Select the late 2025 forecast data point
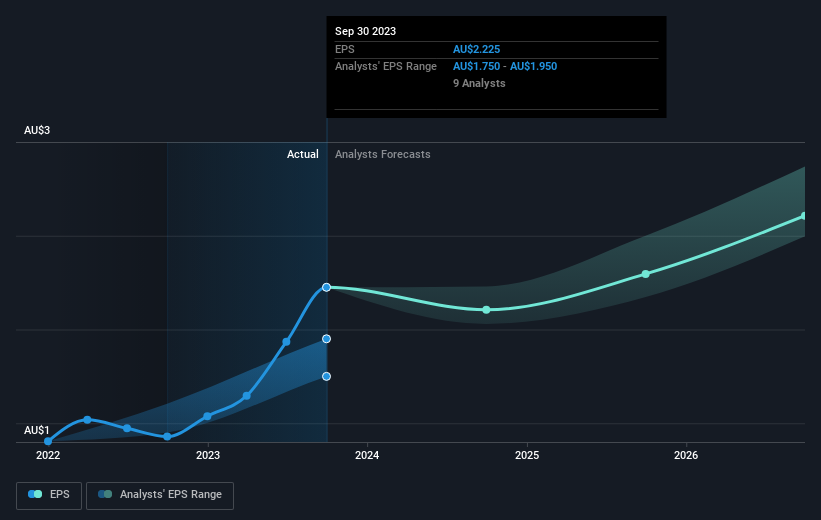The height and width of the screenshot is (520, 821). (x=646, y=274)
